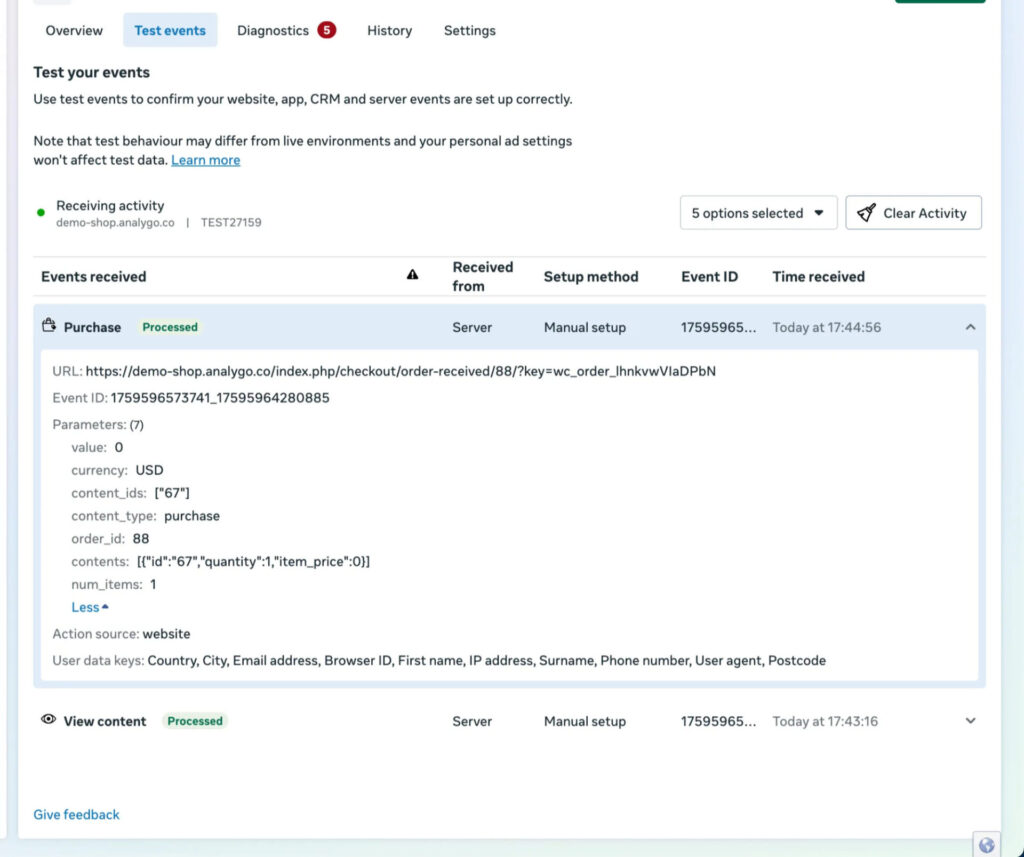The width and height of the screenshot is (1024, 857).
Task: Click the Purchase event shopping bag icon
Action: tap(48, 326)
